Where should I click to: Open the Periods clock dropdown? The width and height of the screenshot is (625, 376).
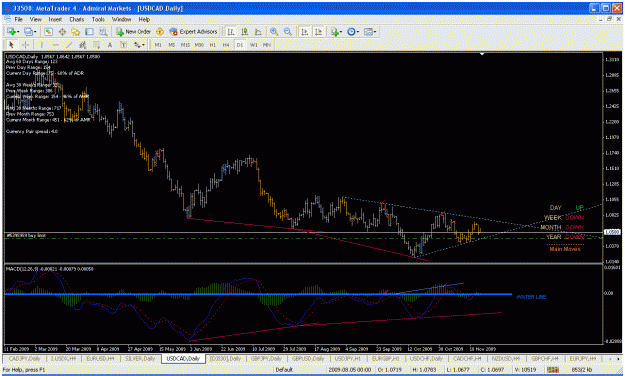[353, 32]
